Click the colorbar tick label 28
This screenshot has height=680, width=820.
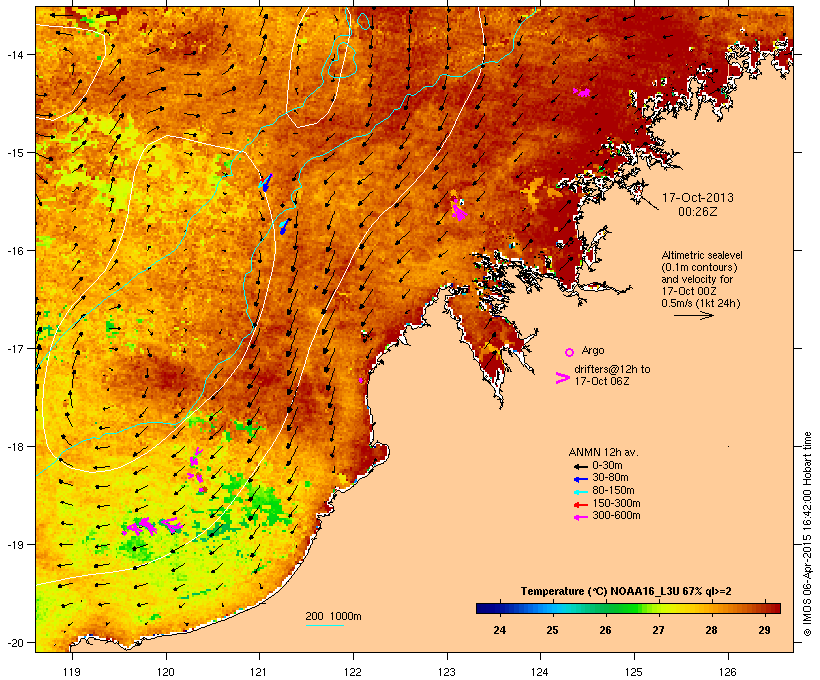[x=711, y=630]
